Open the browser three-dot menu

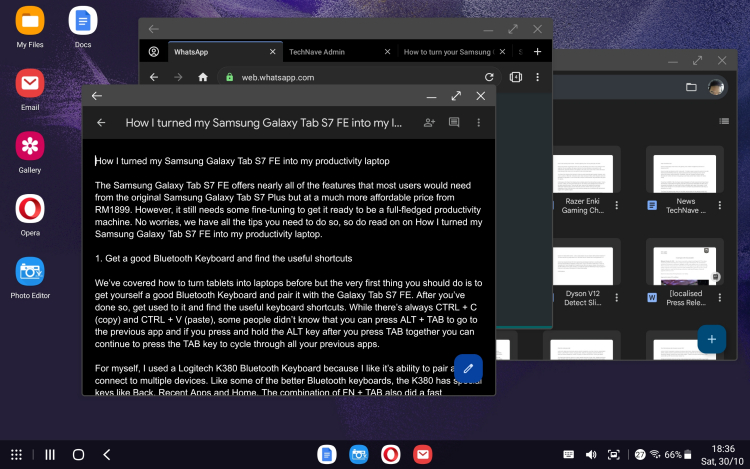tap(538, 77)
